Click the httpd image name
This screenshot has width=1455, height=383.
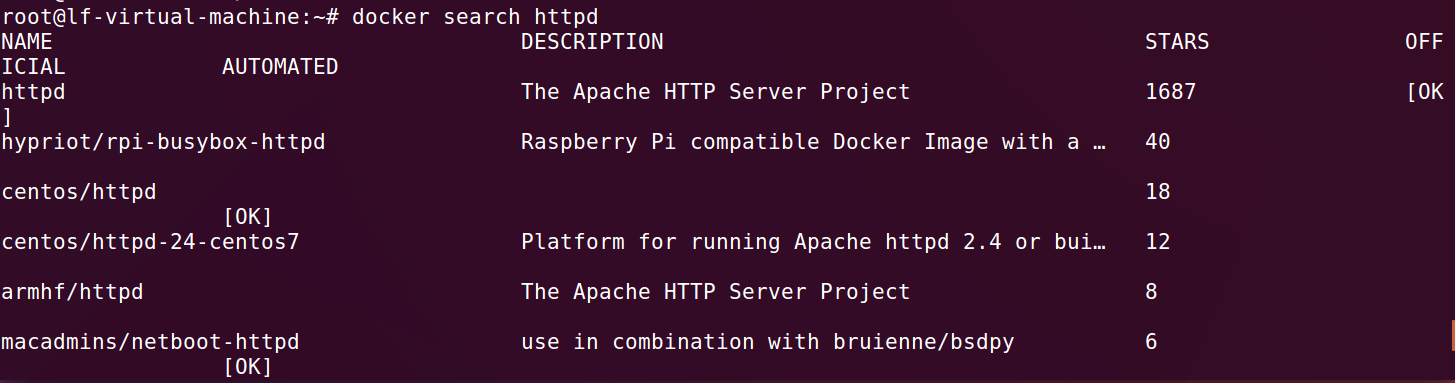(x=34, y=92)
